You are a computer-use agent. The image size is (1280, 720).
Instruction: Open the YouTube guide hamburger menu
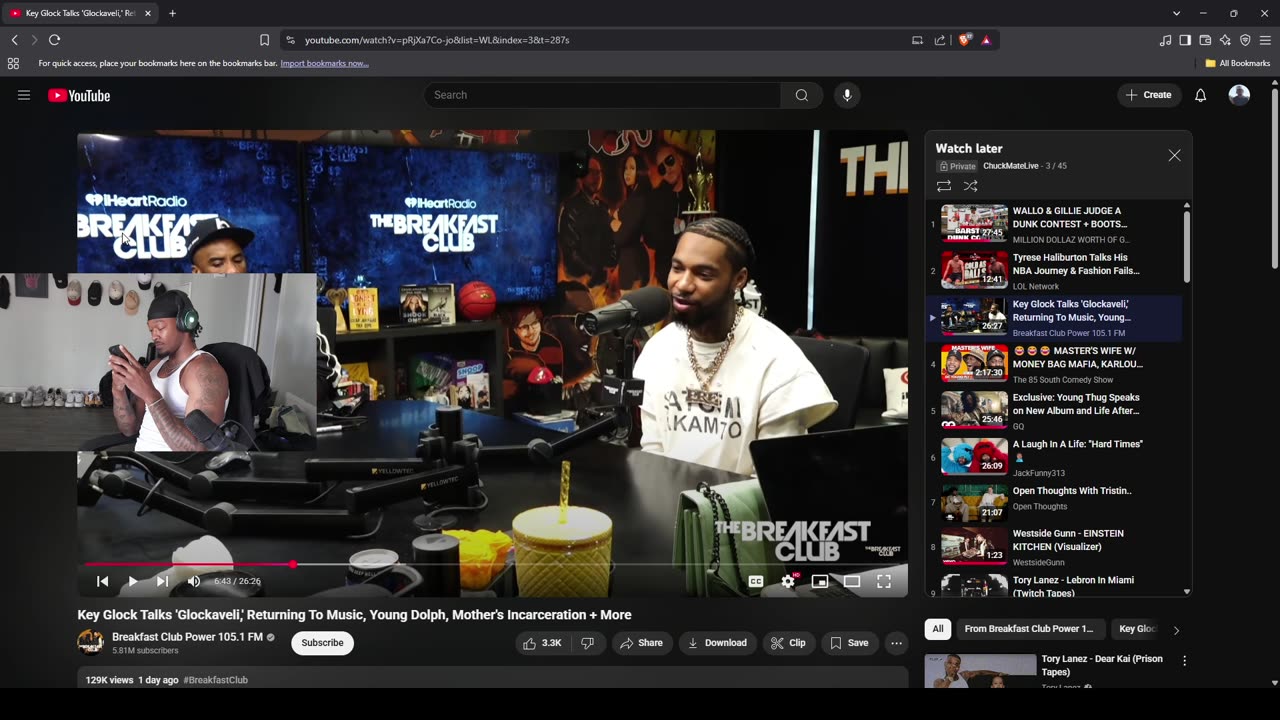[x=24, y=95]
